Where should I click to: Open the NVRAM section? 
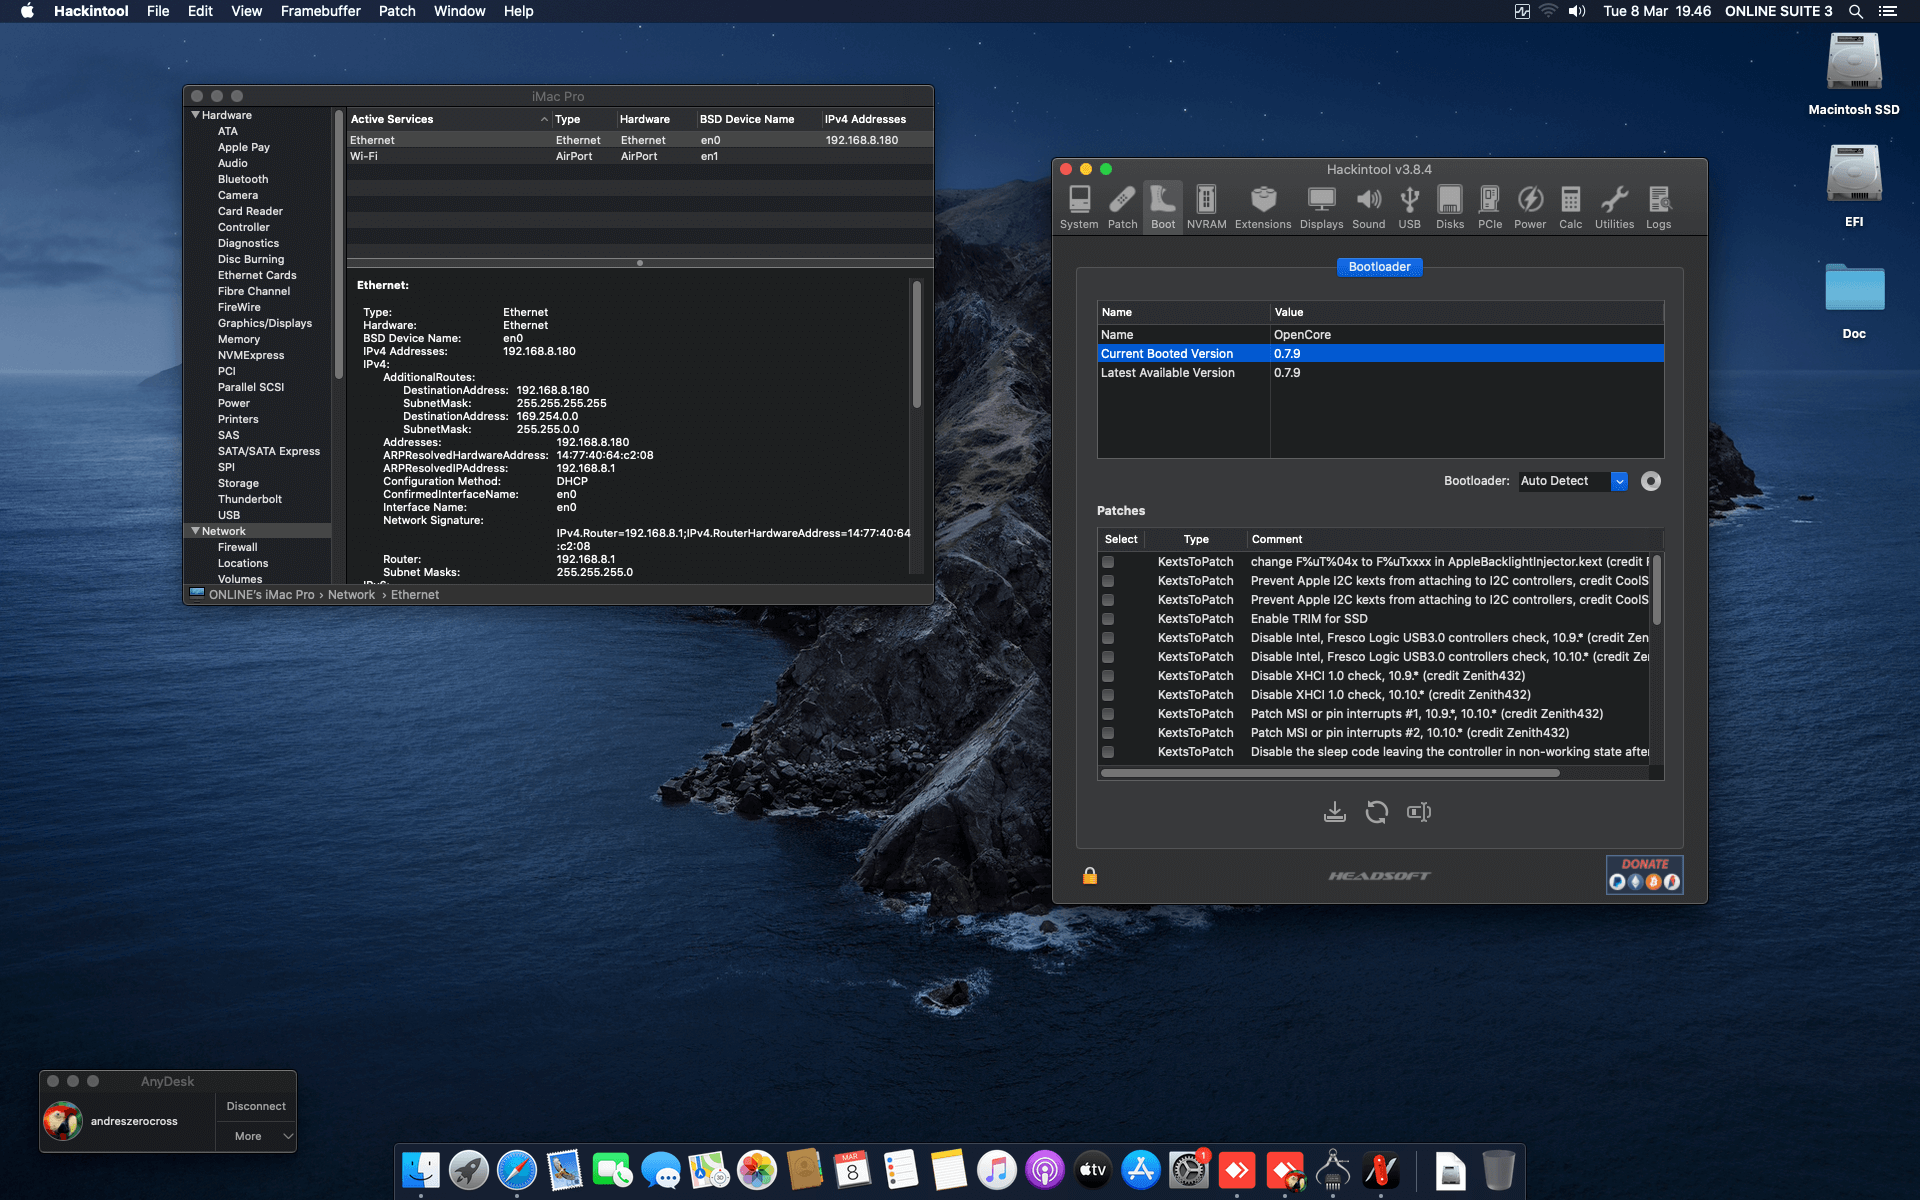pyautogui.click(x=1206, y=205)
